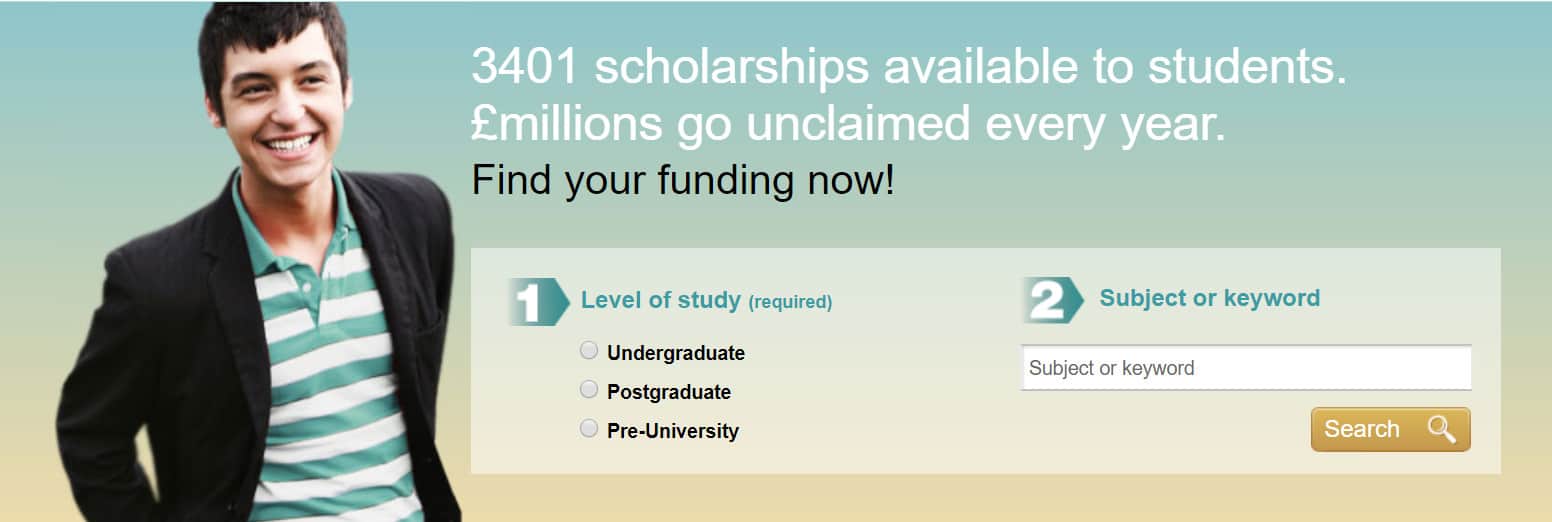Image resolution: width=1552 pixels, height=522 pixels.
Task: Click the step 2 arrow badge
Action: click(x=1052, y=300)
